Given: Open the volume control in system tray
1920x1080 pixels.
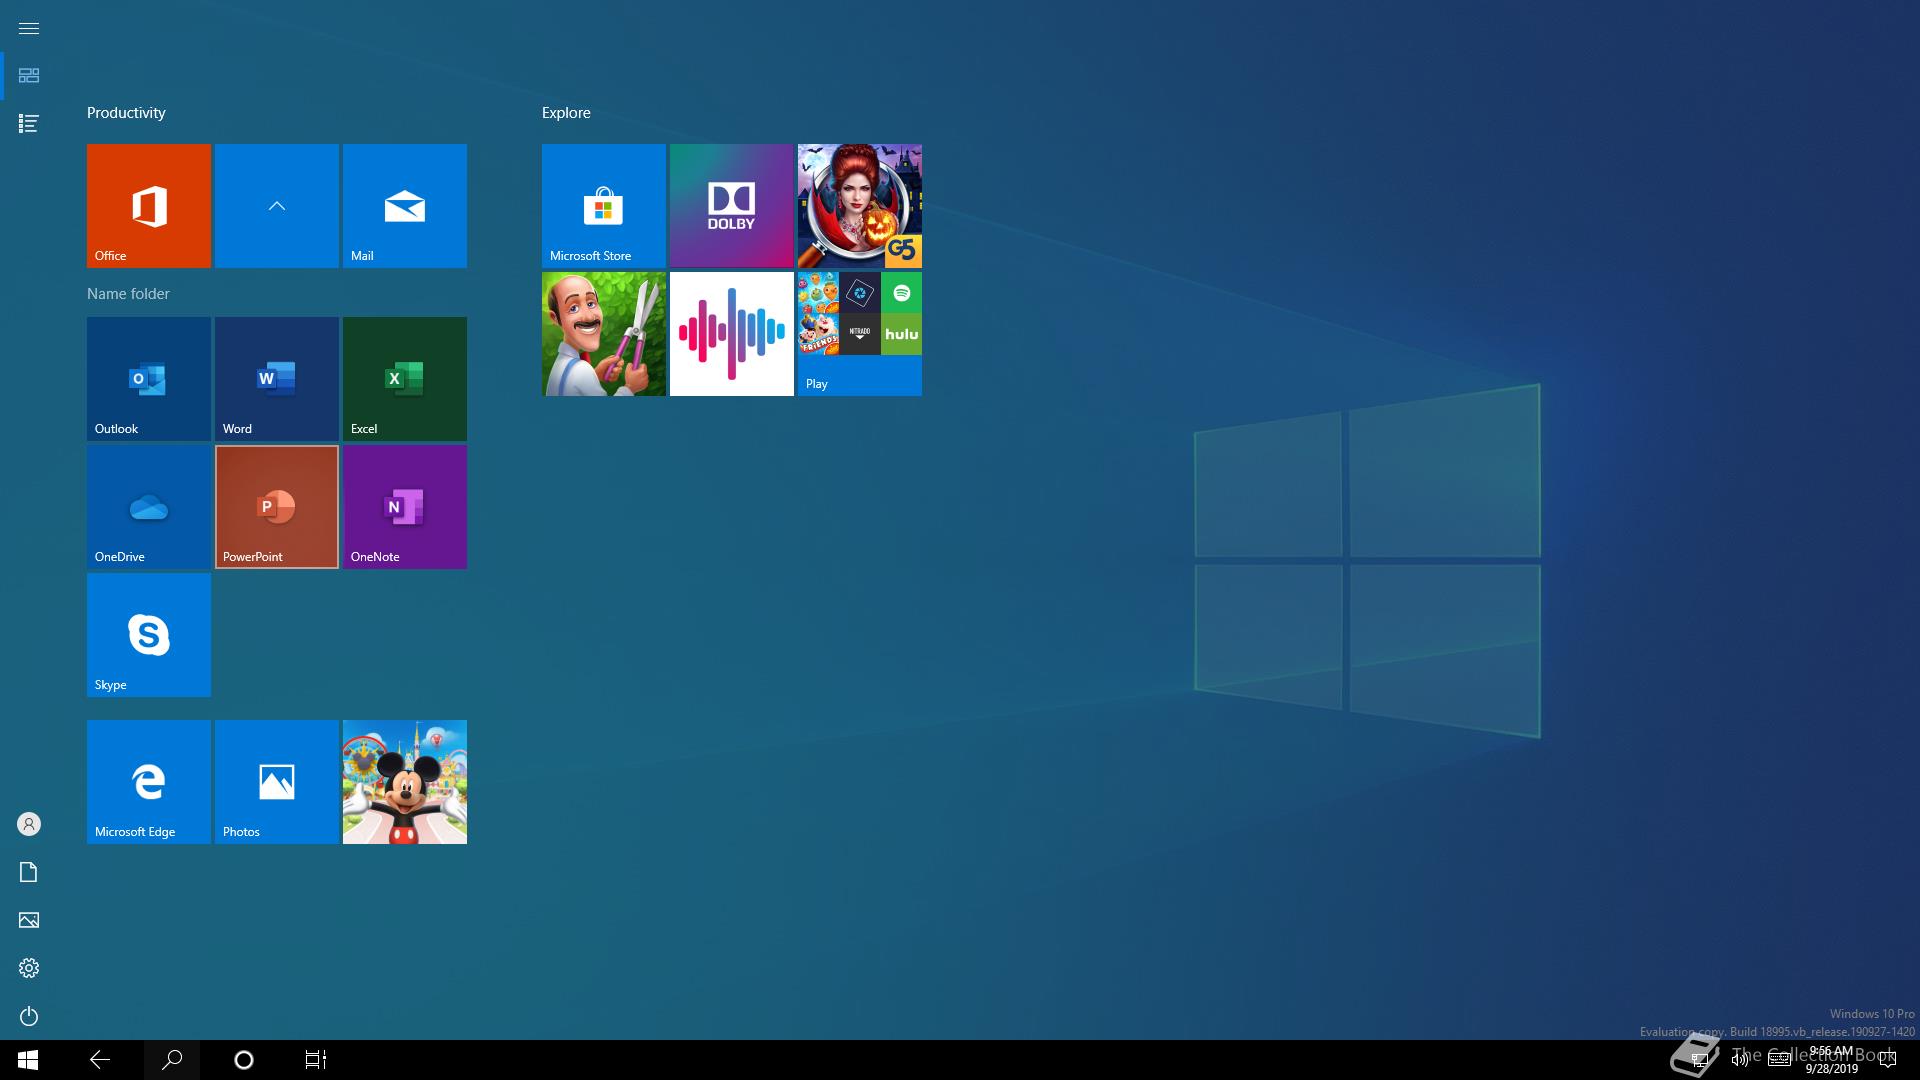Looking at the screenshot, I should click(1740, 1060).
